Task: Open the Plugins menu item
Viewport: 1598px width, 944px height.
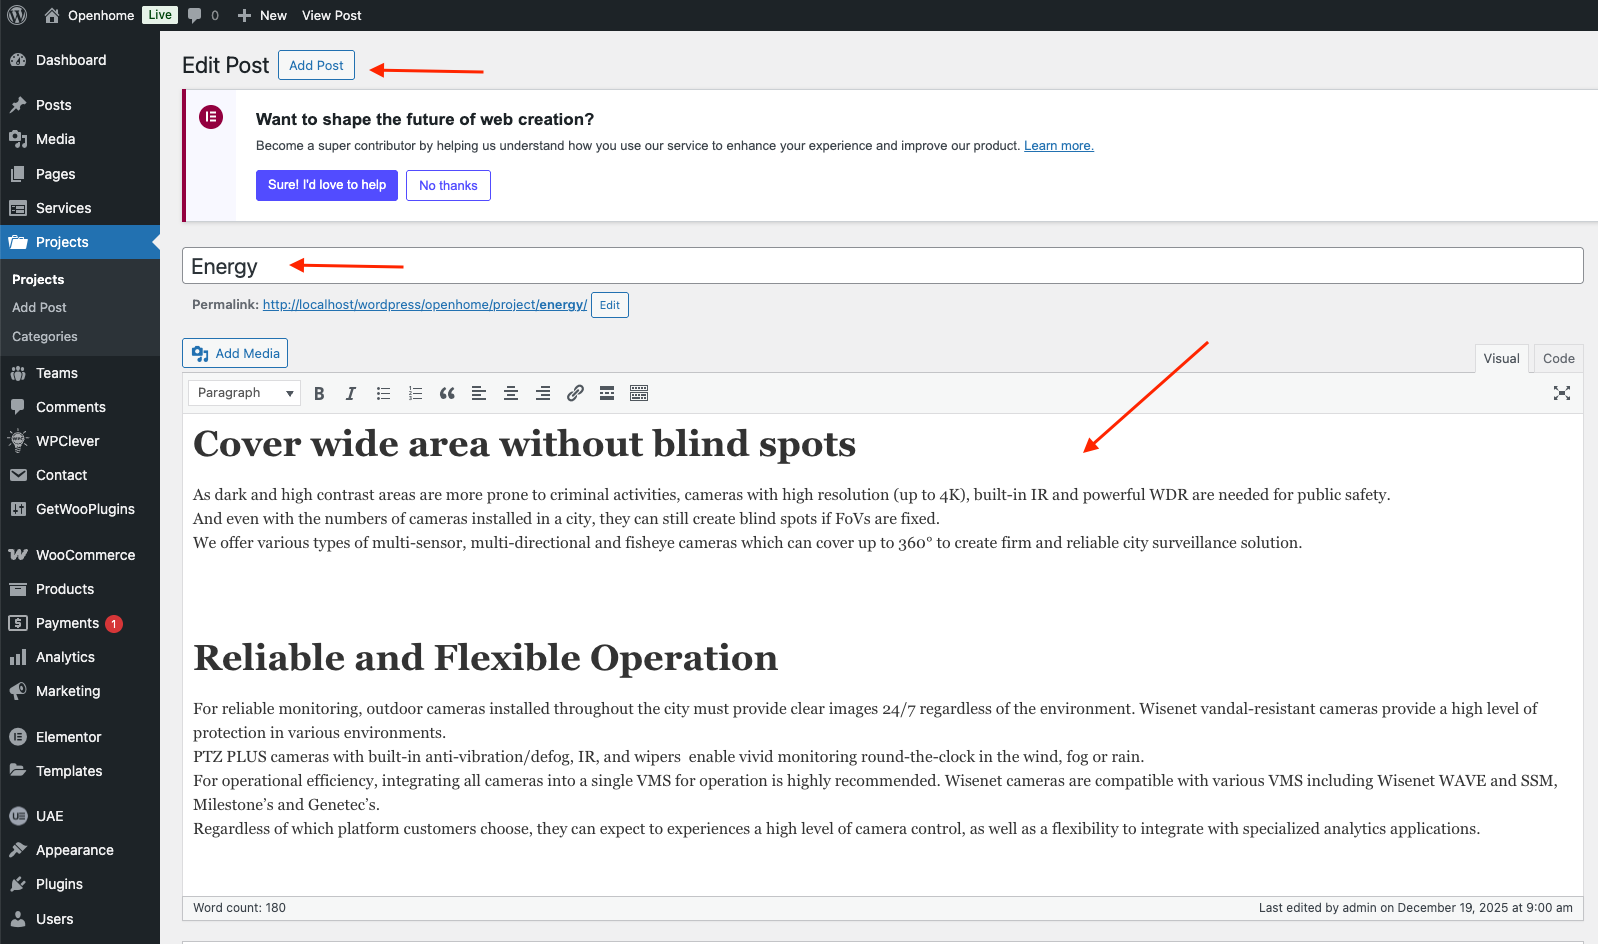Action: pyautogui.click(x=59, y=884)
